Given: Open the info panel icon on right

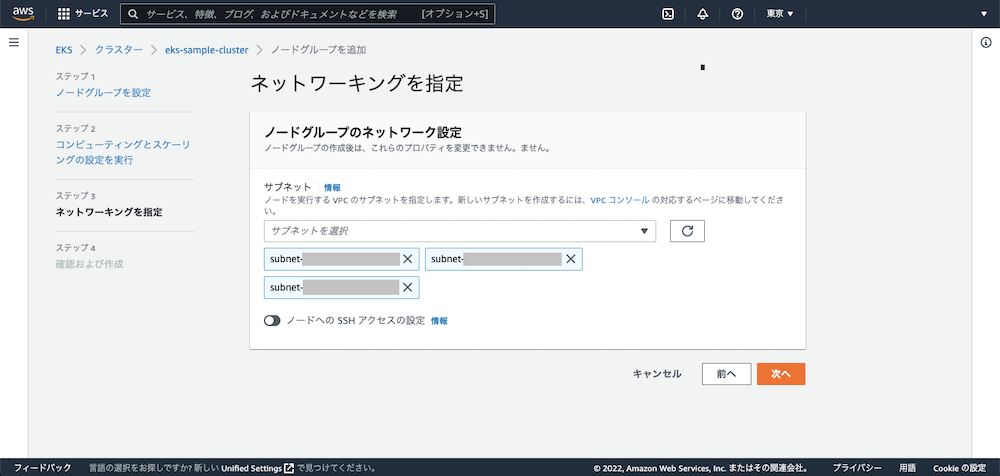Looking at the screenshot, I should click(985, 42).
